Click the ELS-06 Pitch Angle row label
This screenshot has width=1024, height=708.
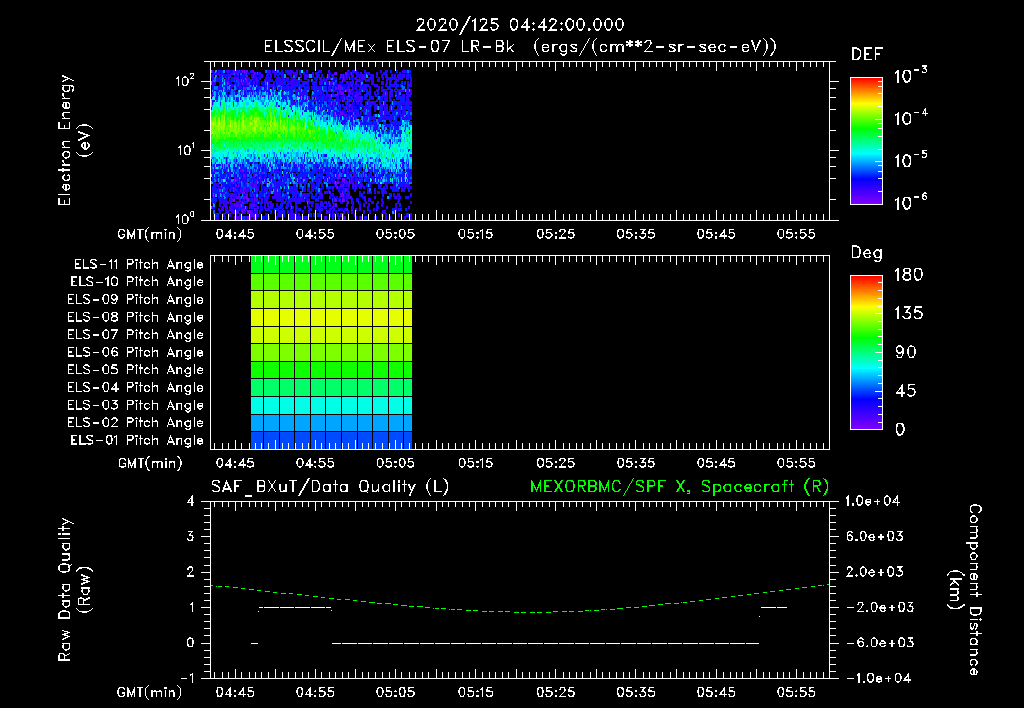pos(136,352)
